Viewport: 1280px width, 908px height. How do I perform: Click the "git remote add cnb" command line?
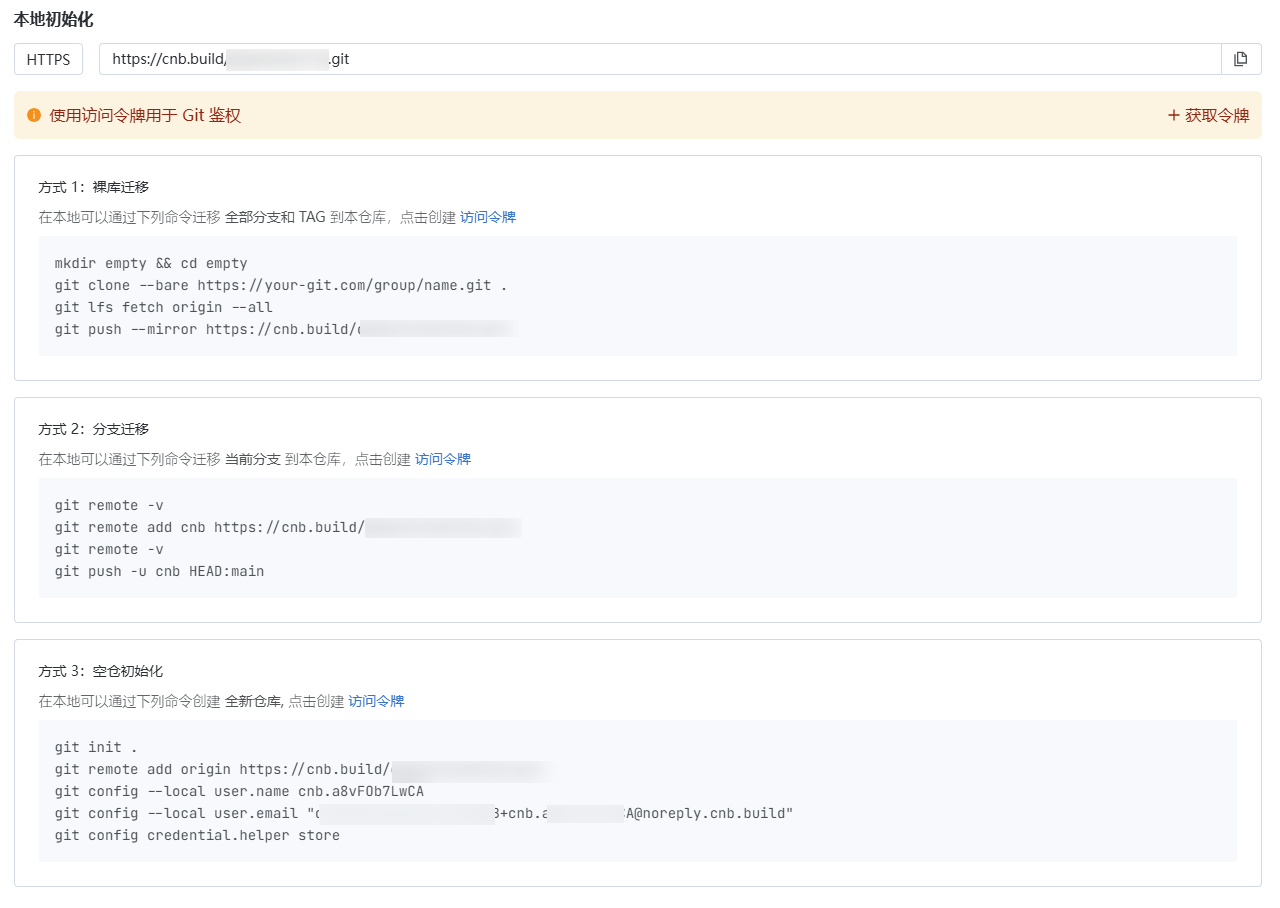[288, 527]
